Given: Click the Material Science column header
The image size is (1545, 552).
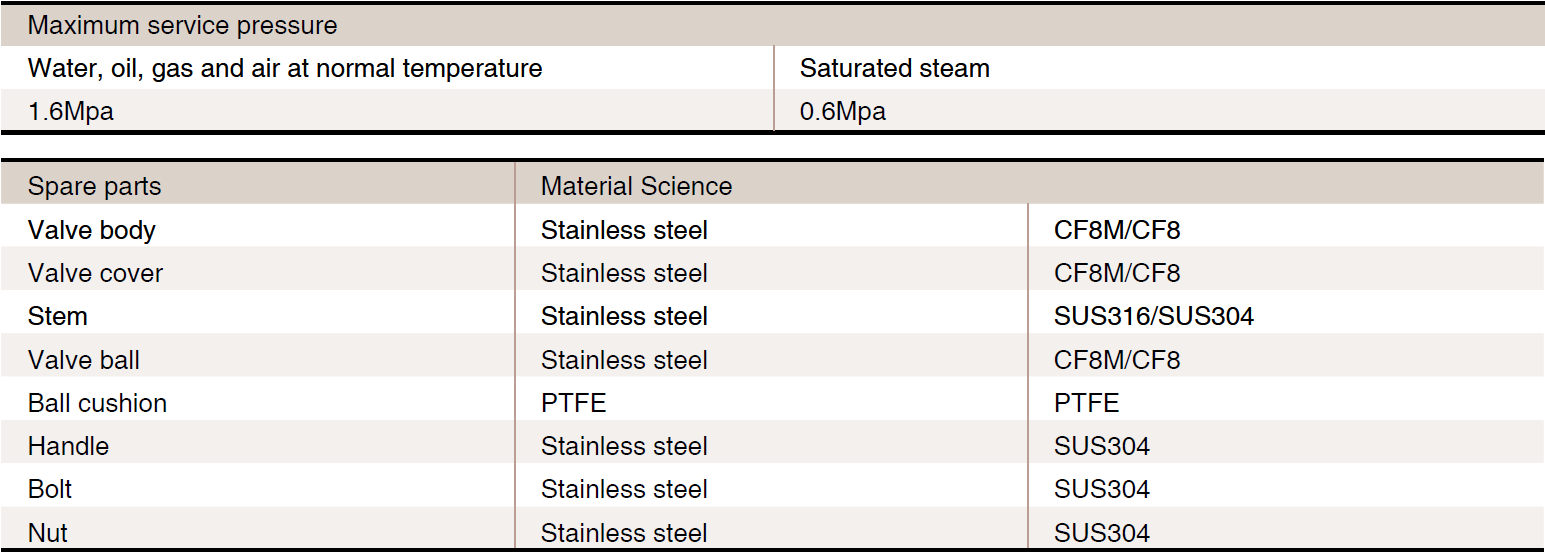Looking at the screenshot, I should 636,186.
